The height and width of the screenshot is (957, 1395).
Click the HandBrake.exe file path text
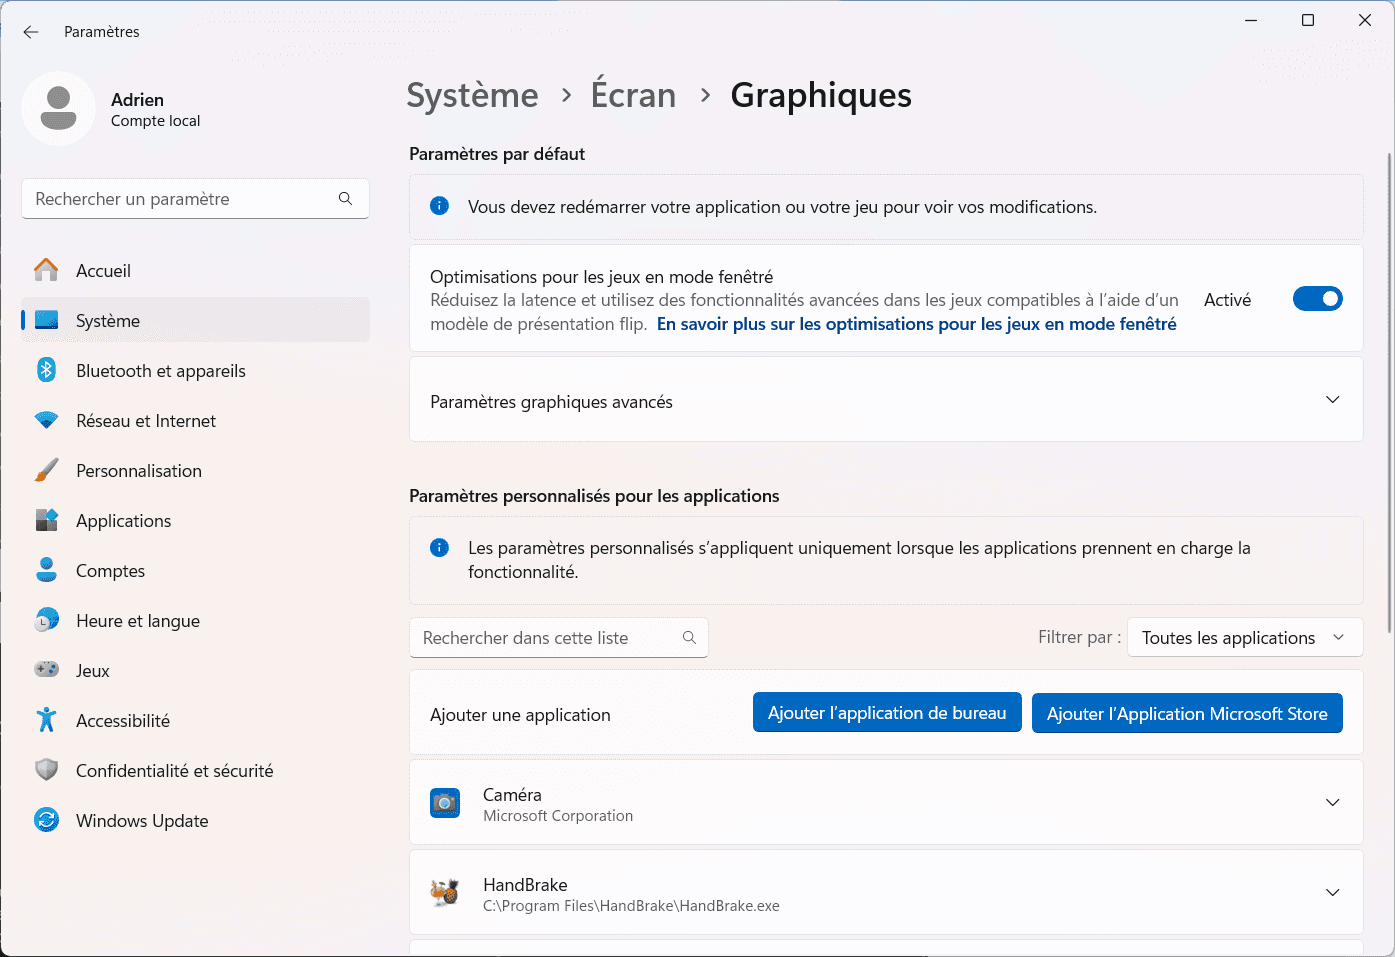click(x=631, y=906)
